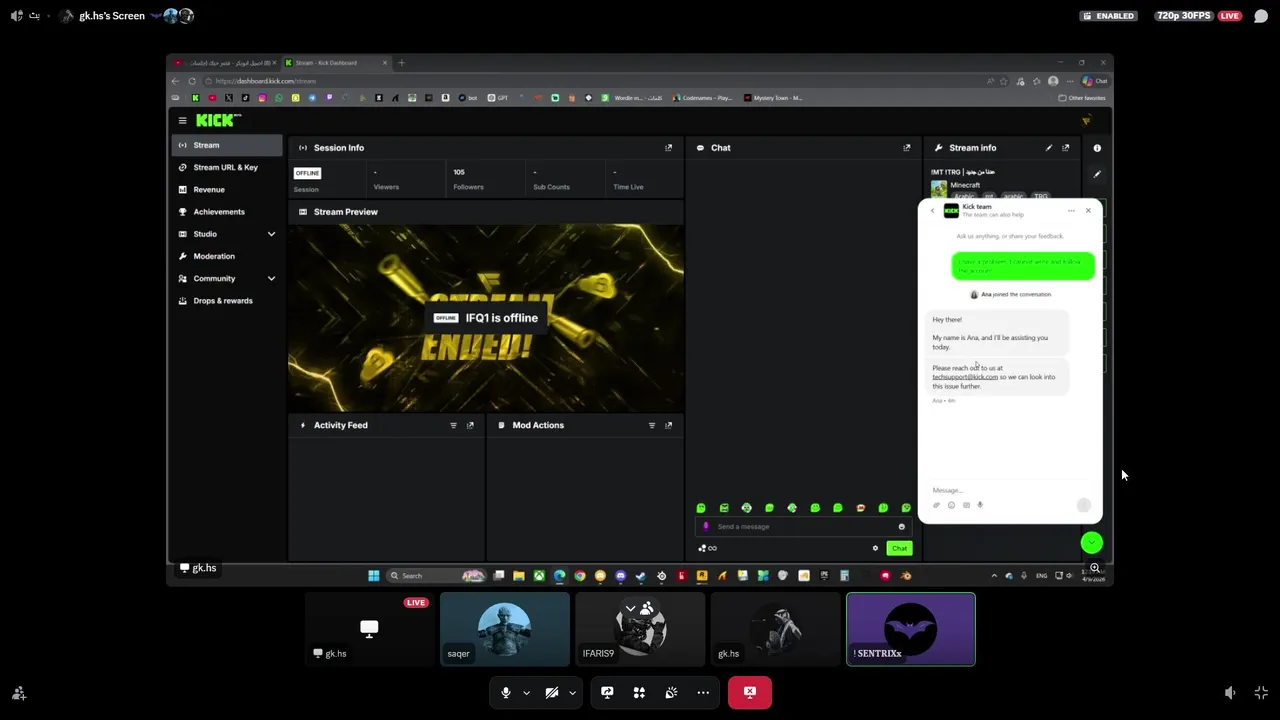Click Windows taskbar Search box
1280x720 pixels.
pos(436,575)
